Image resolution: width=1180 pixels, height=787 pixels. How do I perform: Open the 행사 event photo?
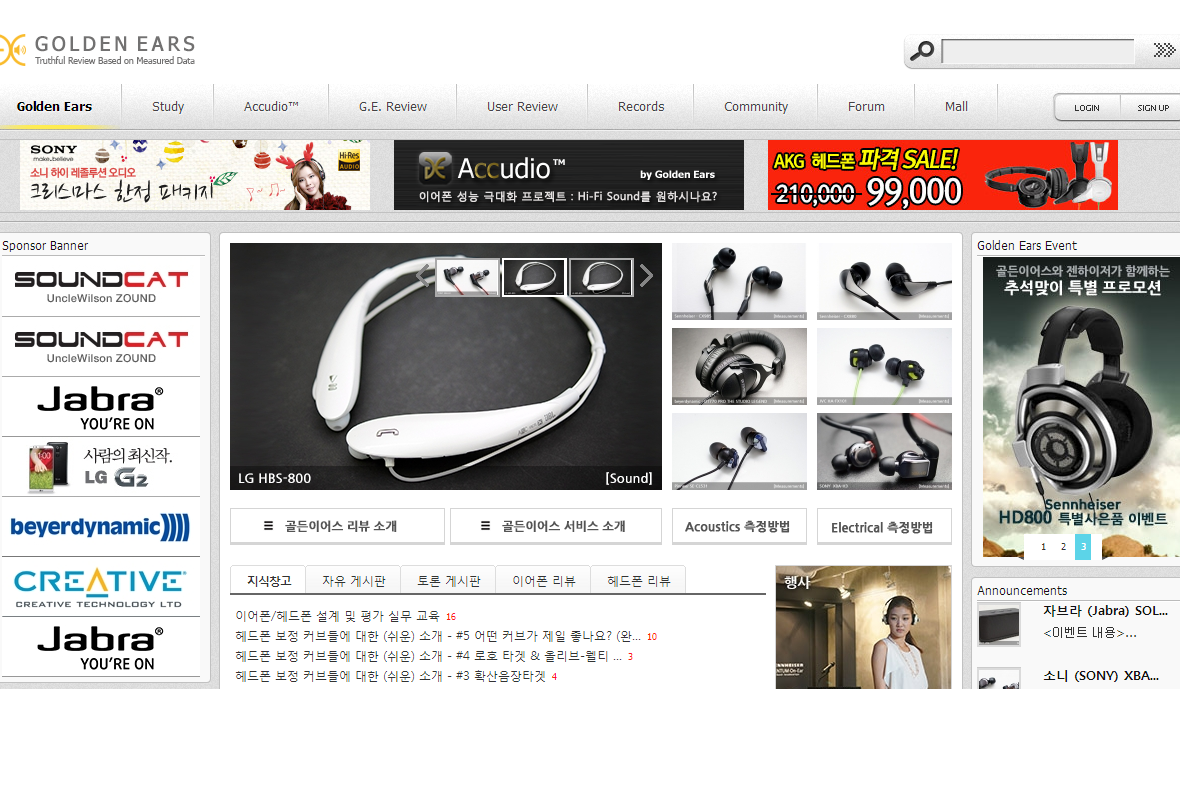click(x=863, y=627)
